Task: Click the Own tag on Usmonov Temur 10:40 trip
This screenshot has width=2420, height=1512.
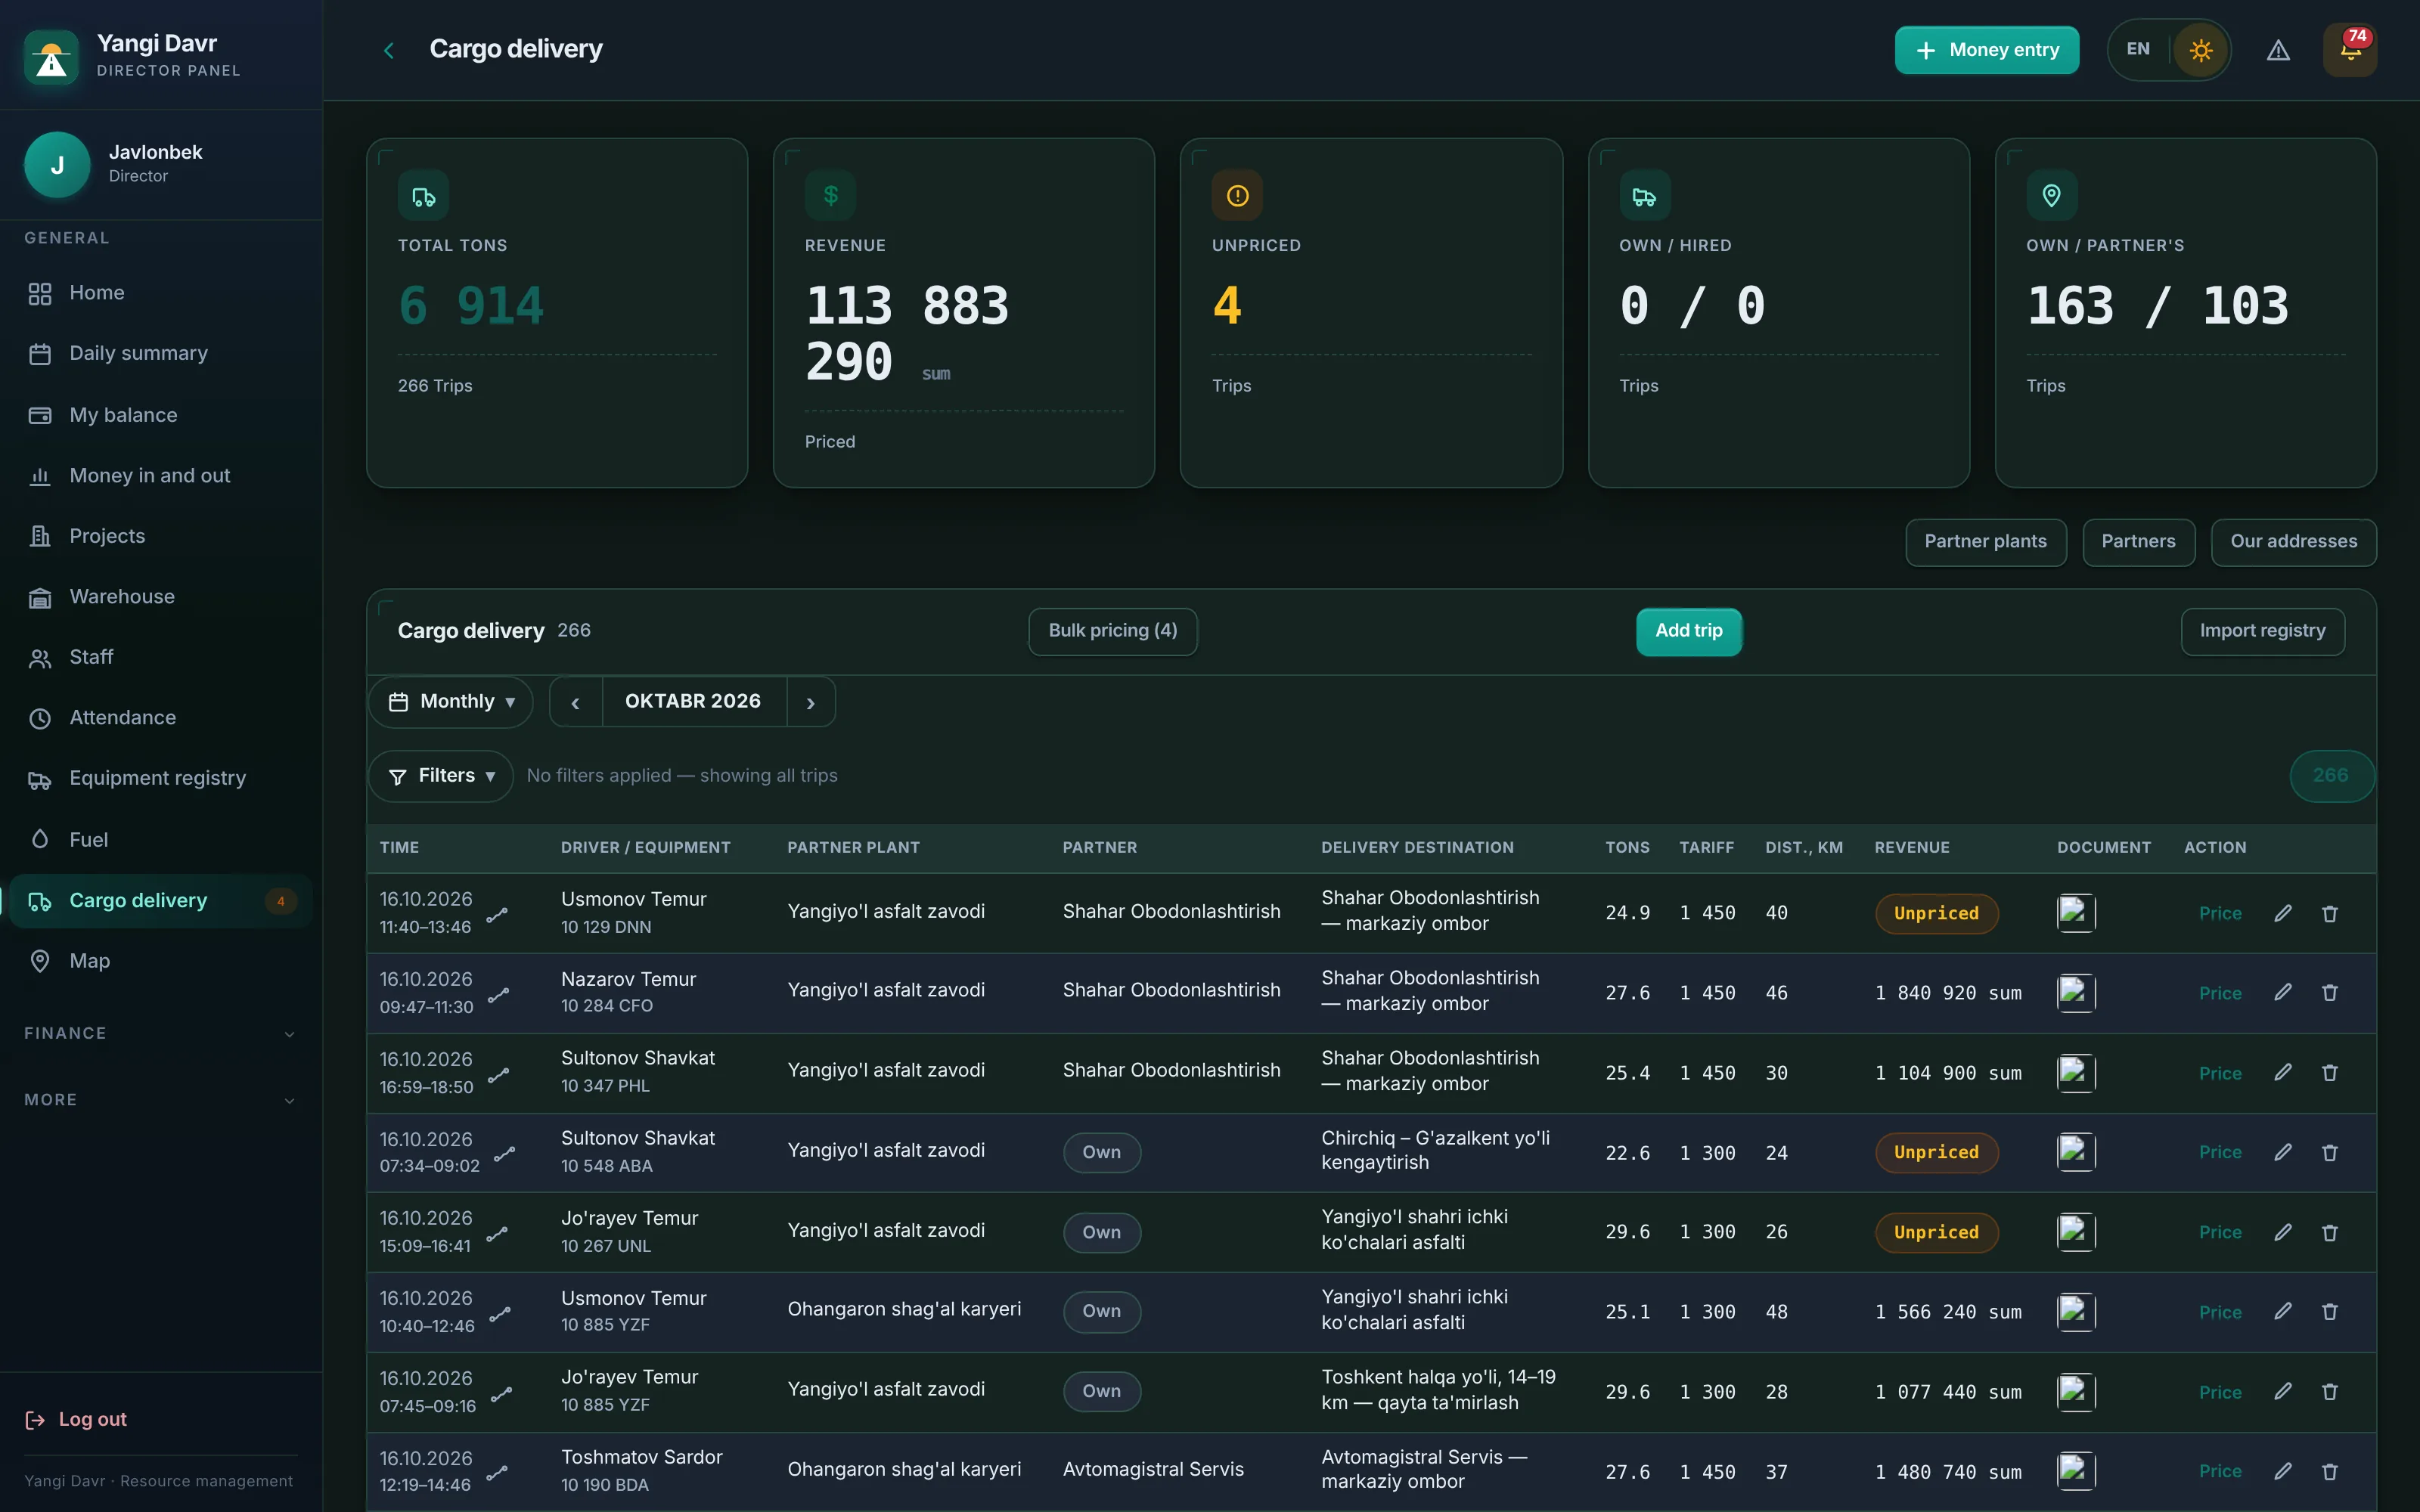Action: 1101,1311
